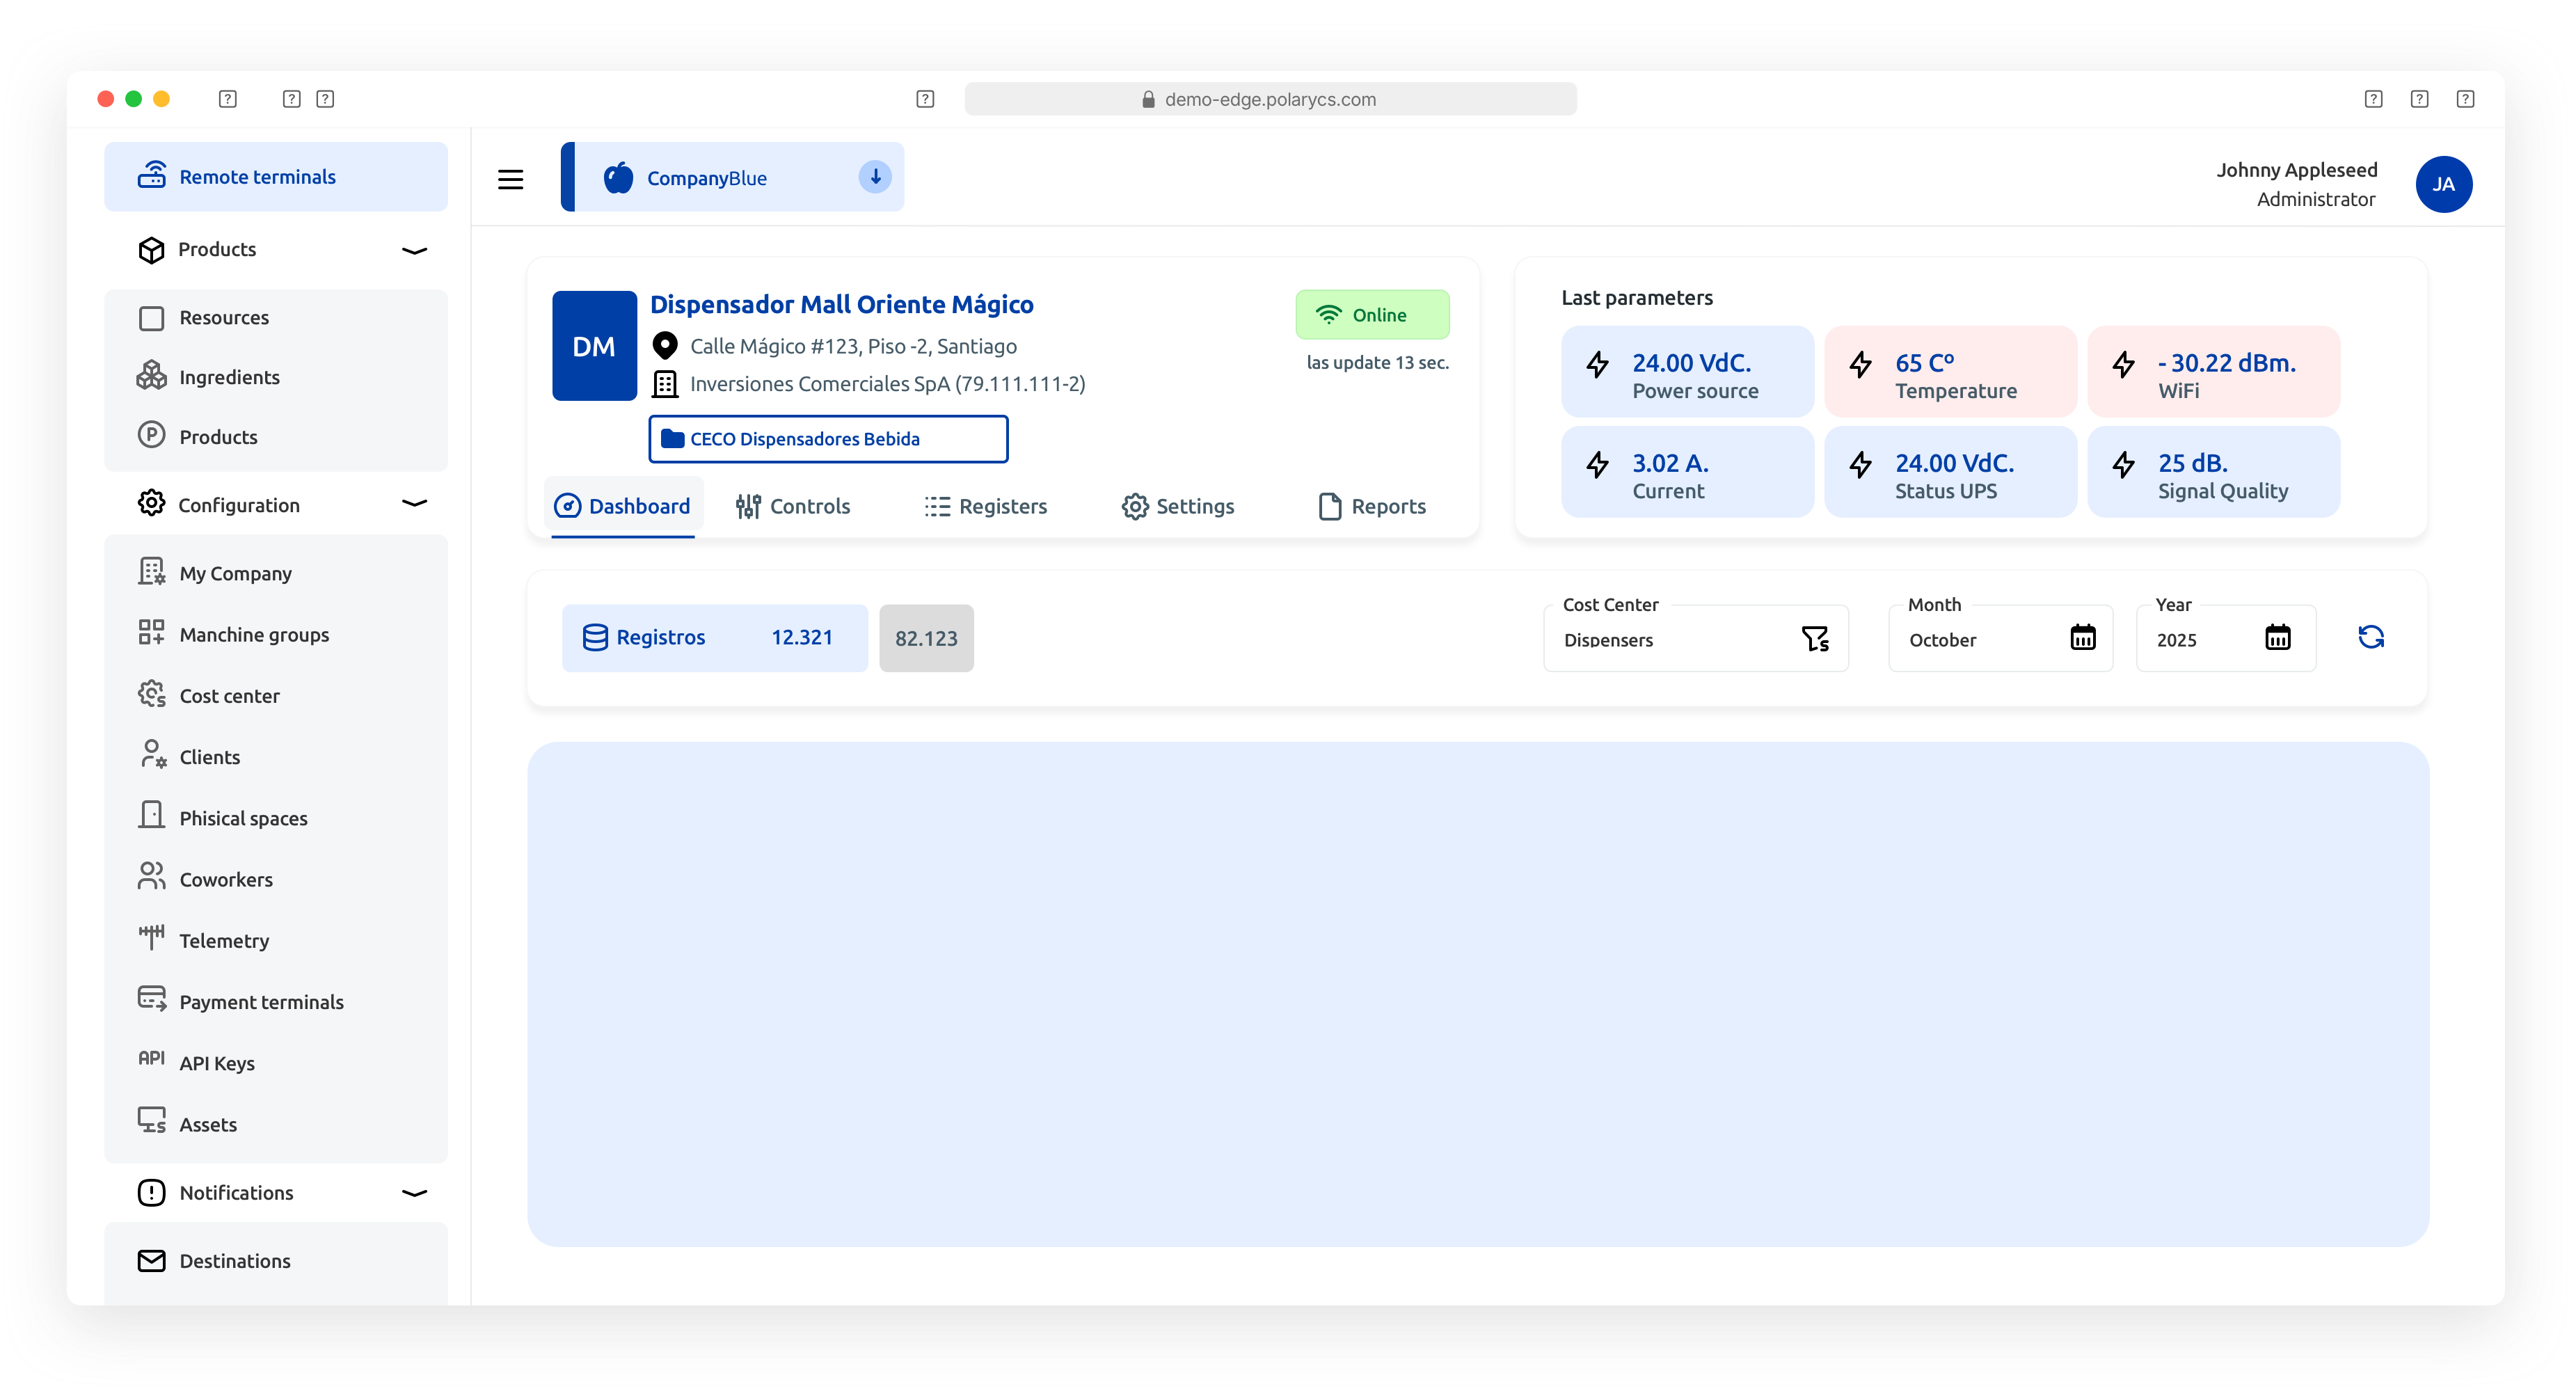Click the Telemetry antenna icon
The width and height of the screenshot is (2576, 1389).
click(151, 938)
